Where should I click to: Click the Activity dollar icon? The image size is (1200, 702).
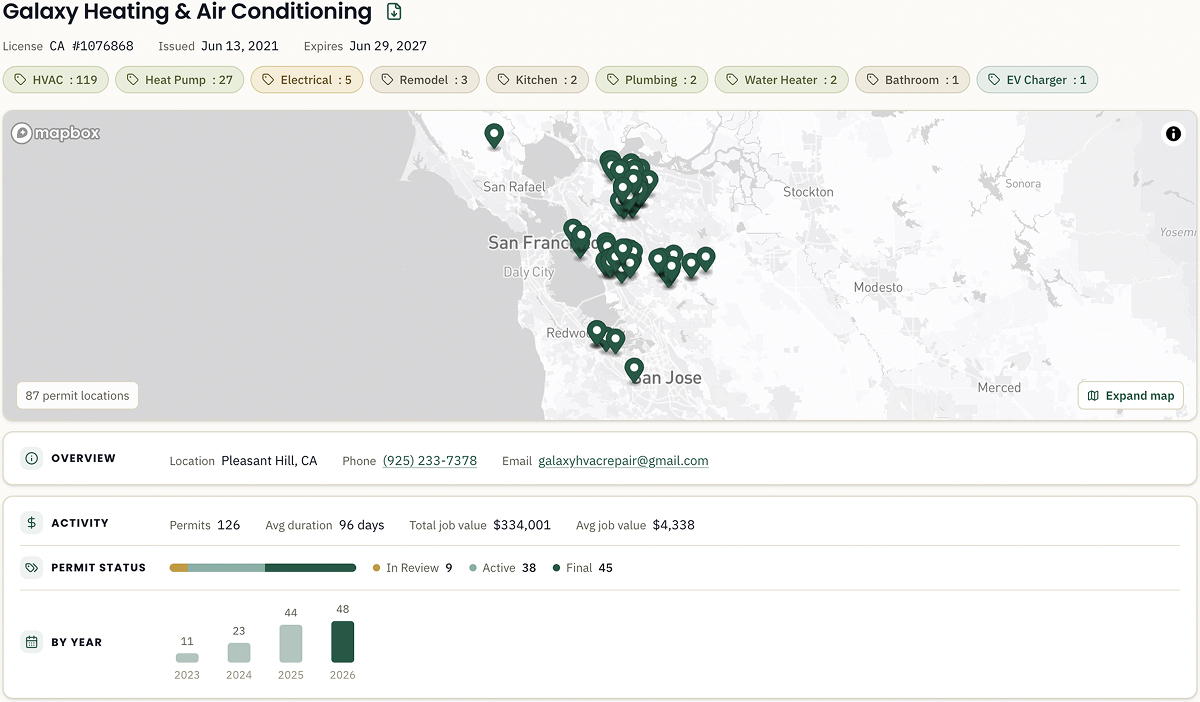[x=32, y=523]
